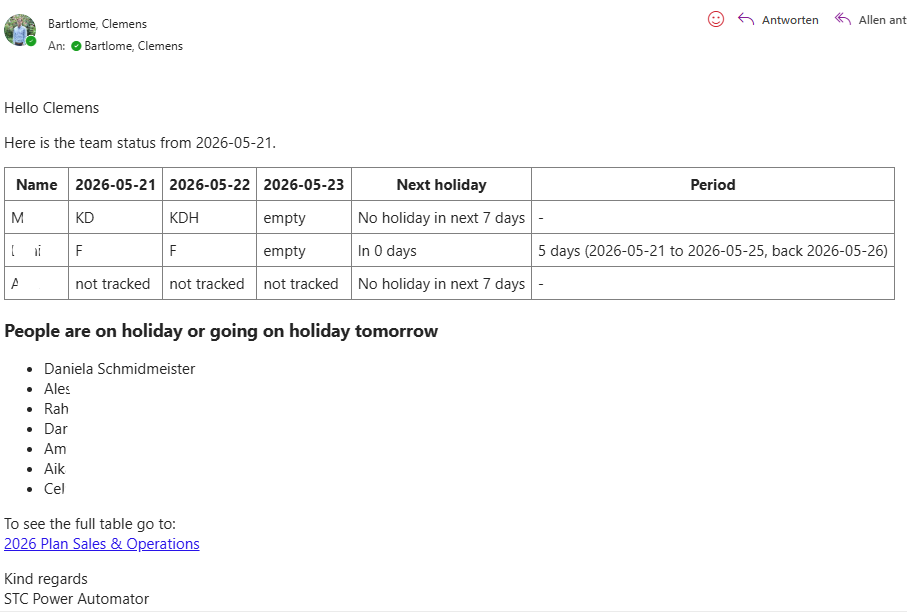This screenshot has height=612, width=907.
Task: Select sender name Bartlome, Clemens
Action: [97, 24]
